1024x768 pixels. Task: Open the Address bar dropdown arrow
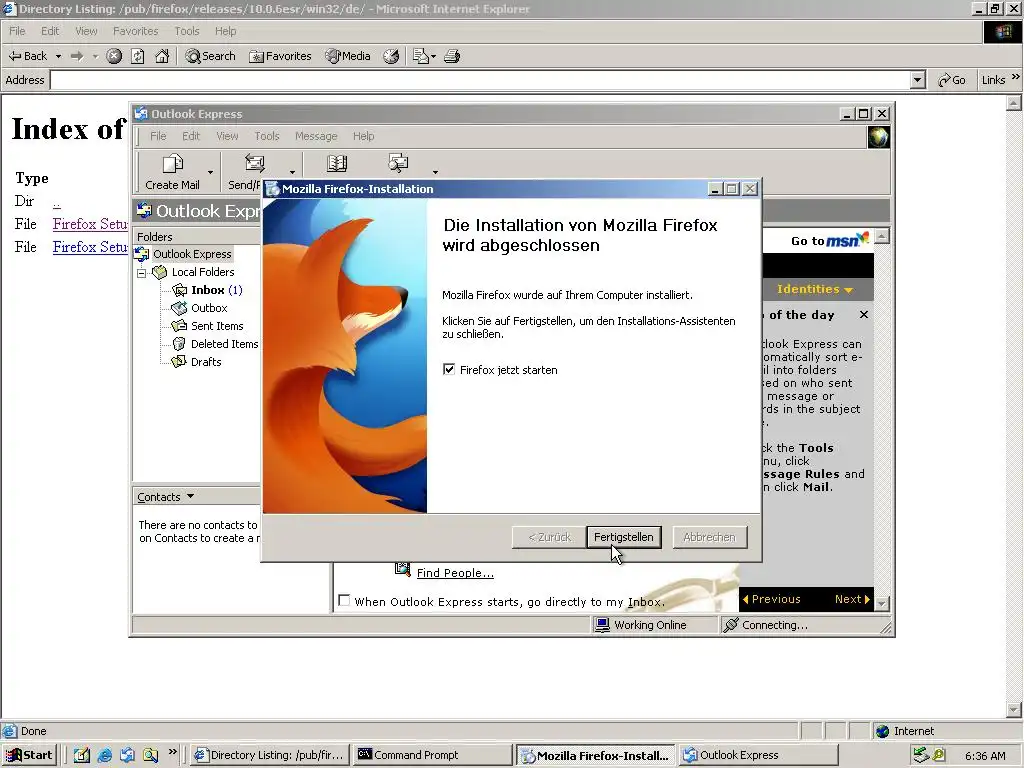coord(918,80)
